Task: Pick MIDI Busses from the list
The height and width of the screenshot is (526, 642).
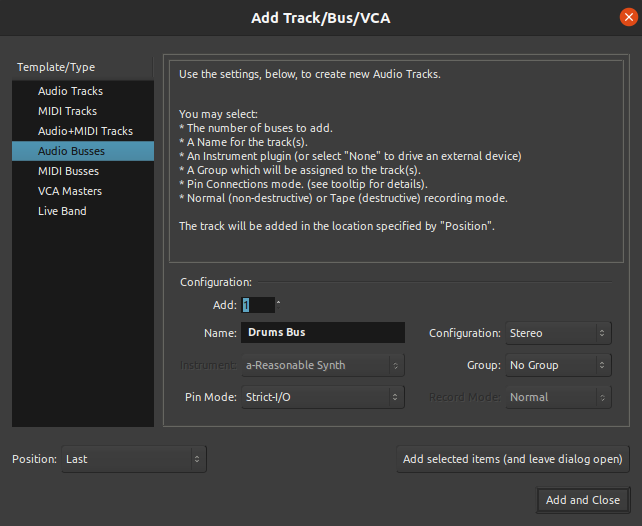Action: point(68,171)
